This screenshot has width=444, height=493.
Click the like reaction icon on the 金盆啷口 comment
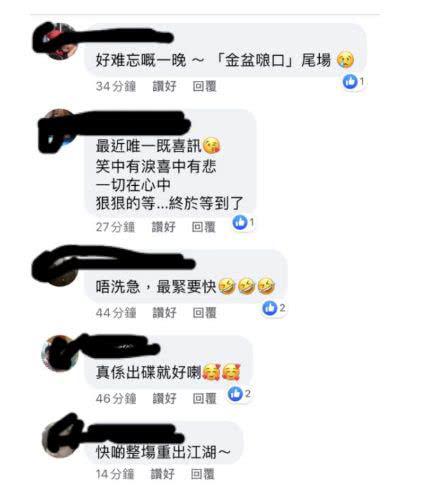[350, 82]
